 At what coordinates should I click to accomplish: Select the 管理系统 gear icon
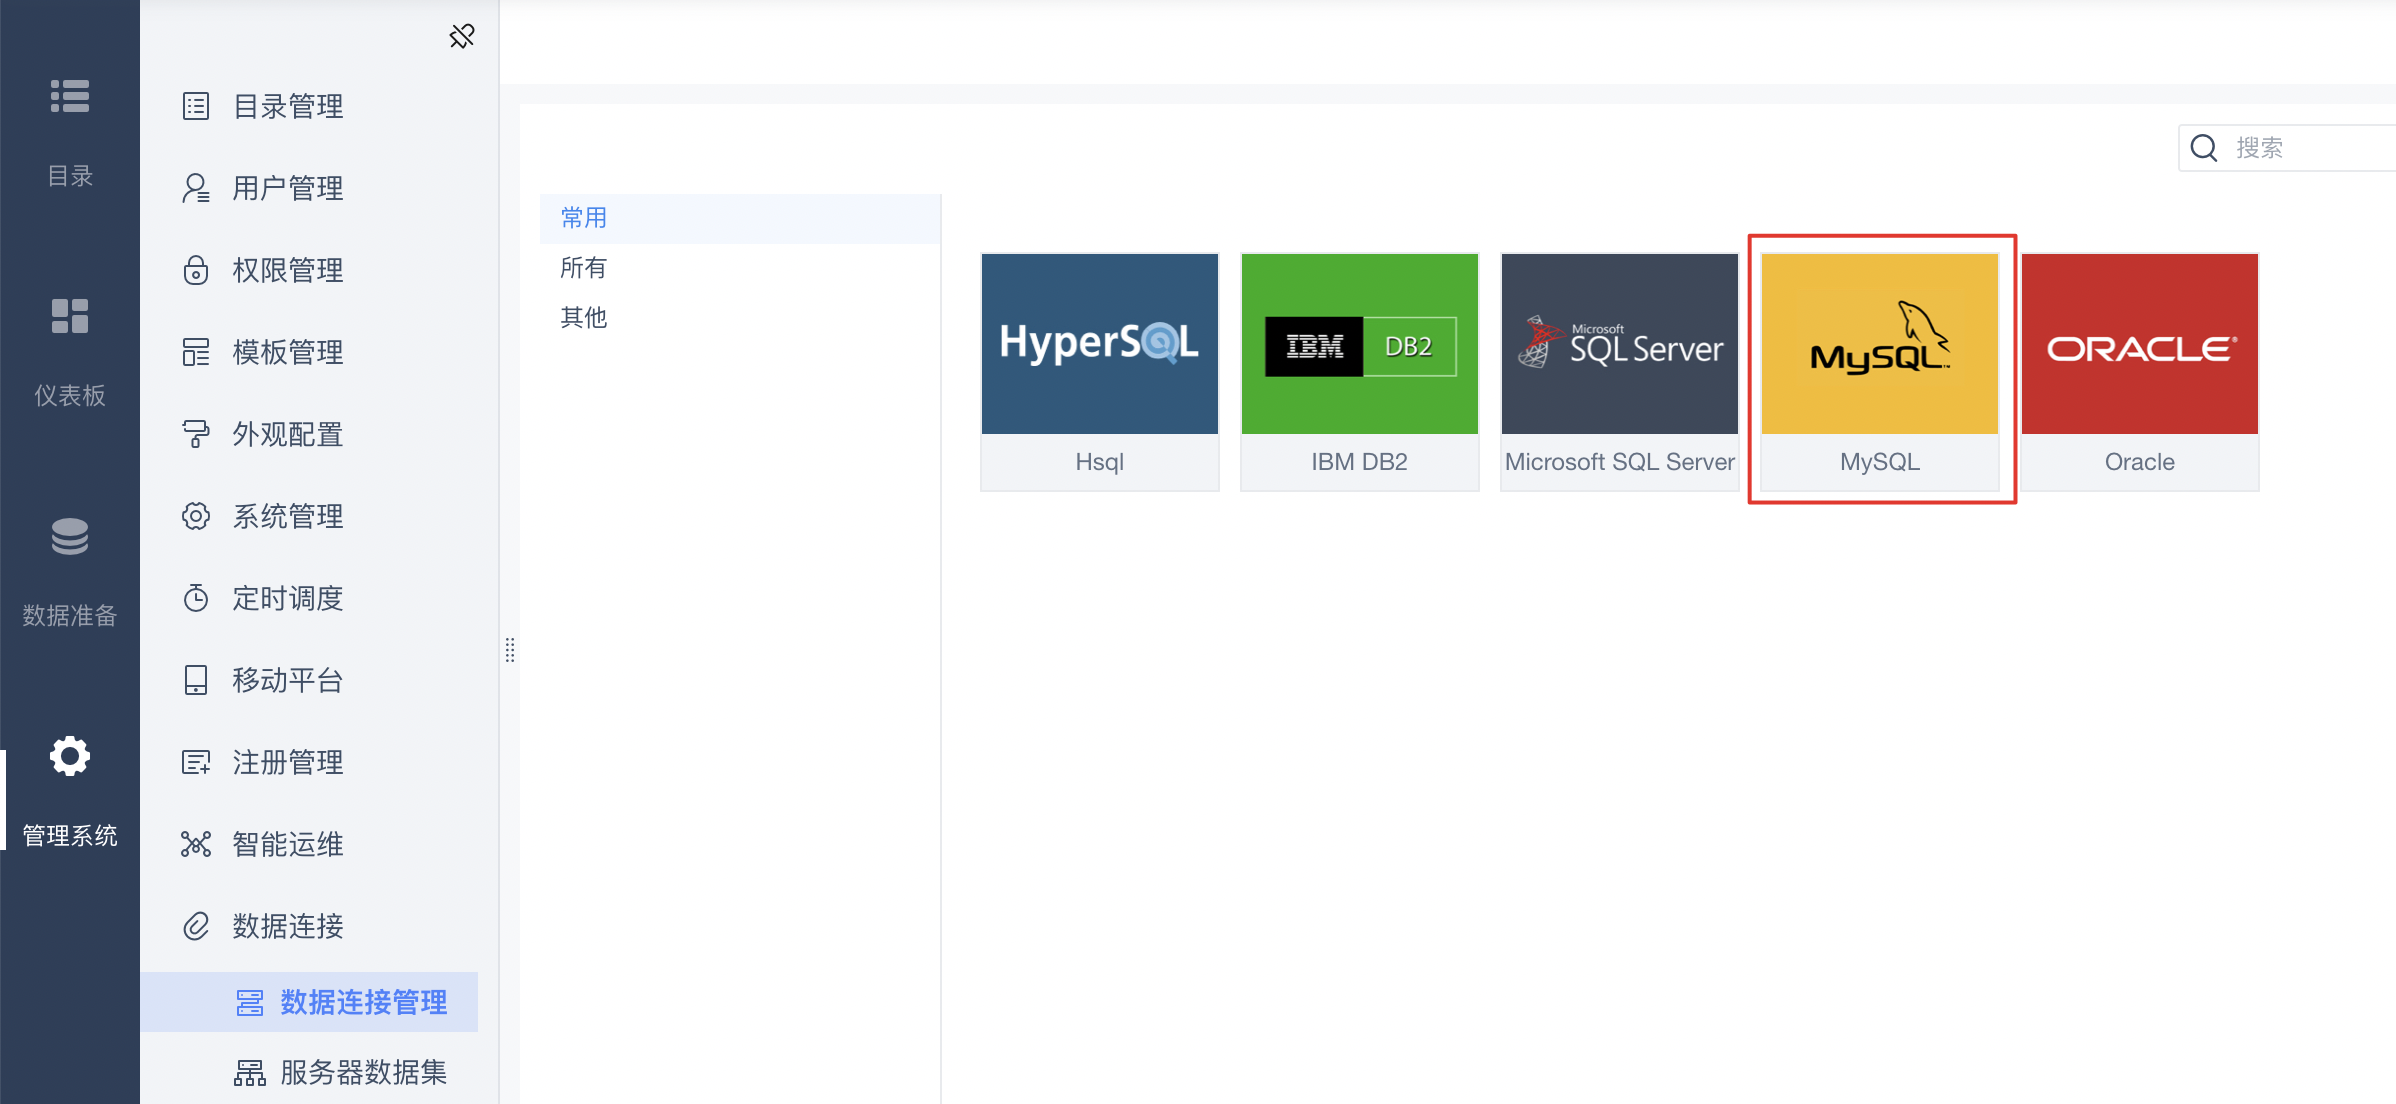click(x=70, y=756)
